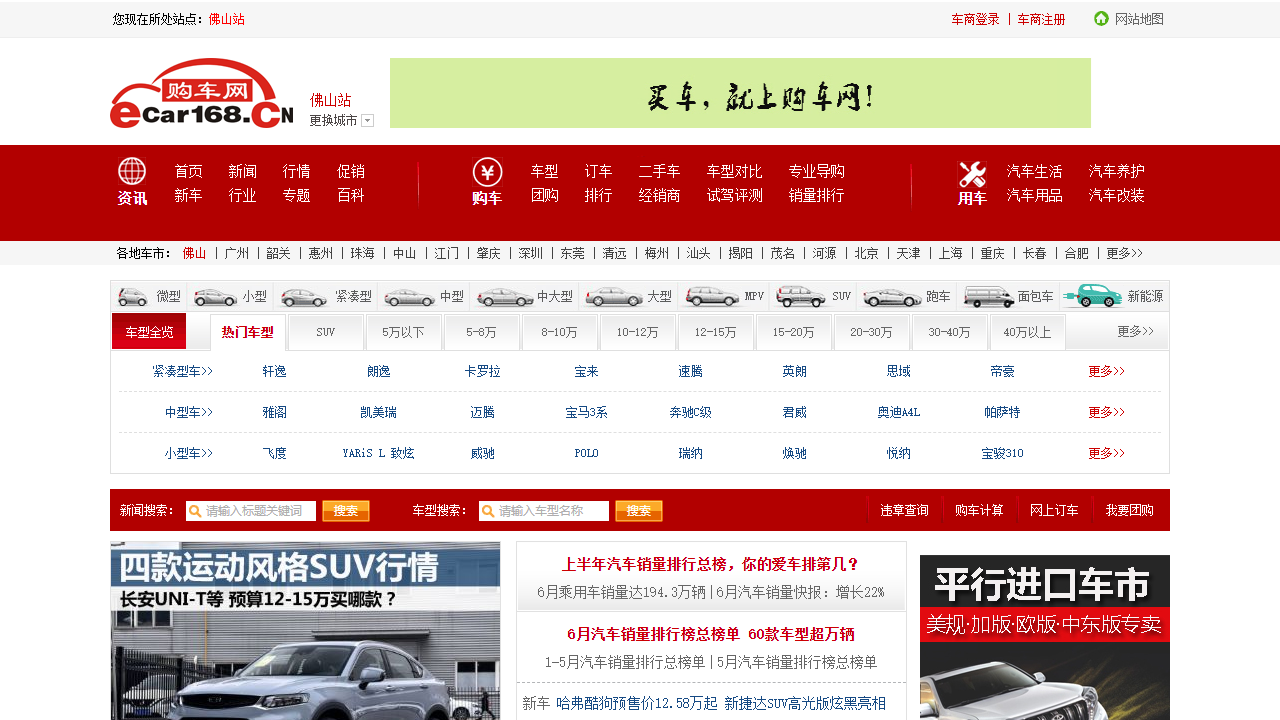Select 广州 in city list
1280x720 pixels.
coord(237,253)
